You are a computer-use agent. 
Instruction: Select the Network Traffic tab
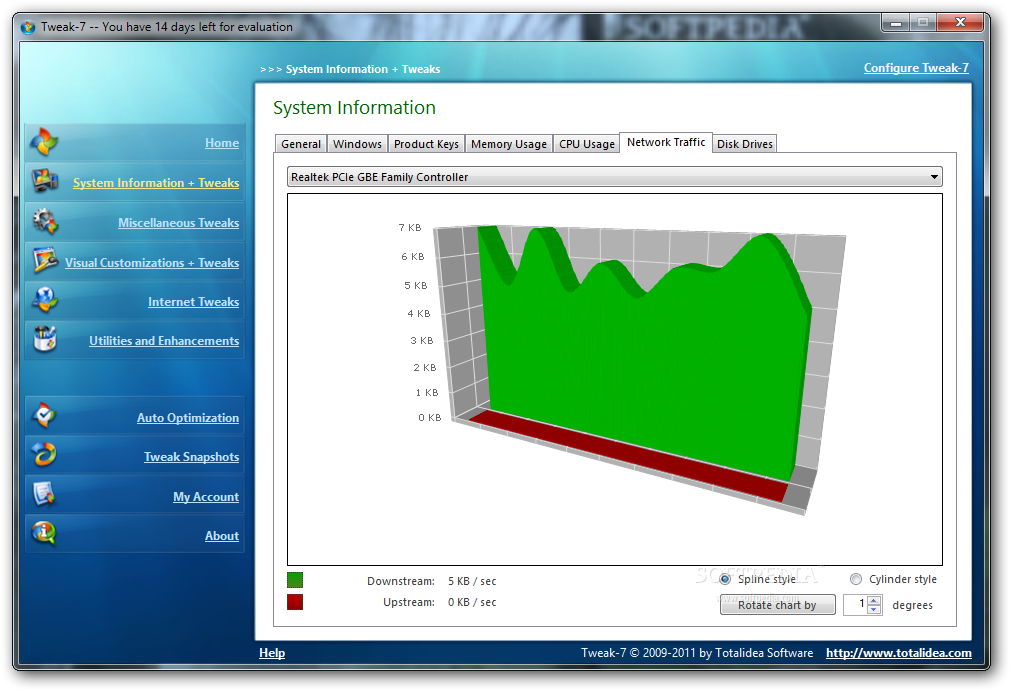pos(666,142)
